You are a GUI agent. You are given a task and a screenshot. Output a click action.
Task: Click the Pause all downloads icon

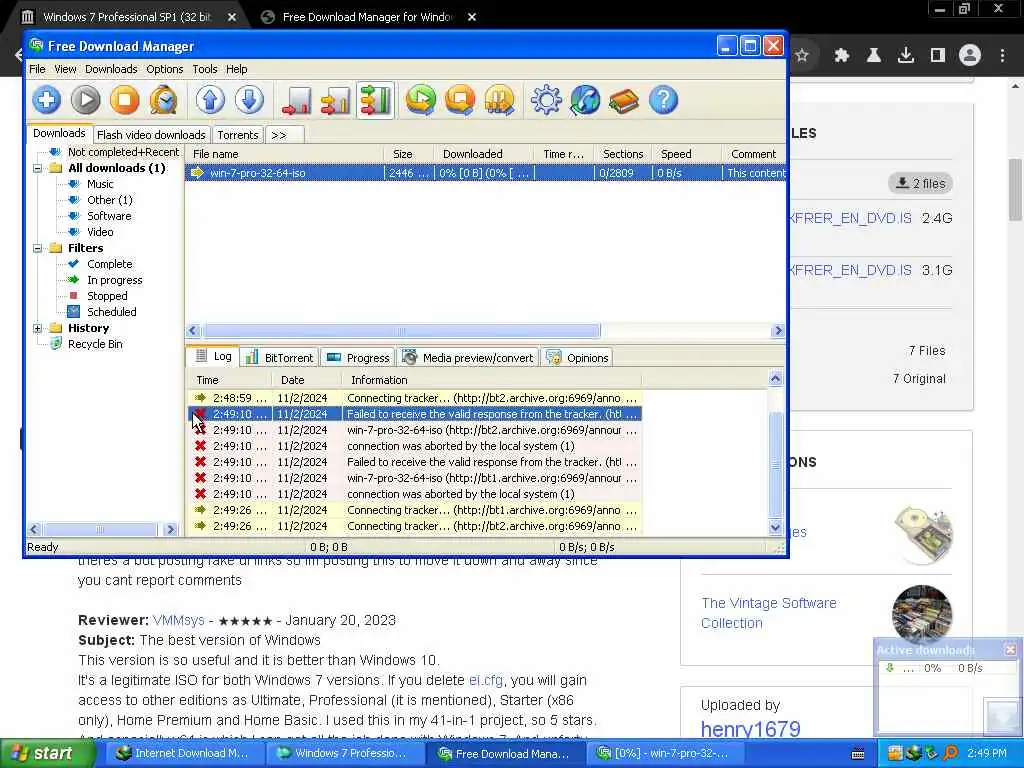coord(499,100)
